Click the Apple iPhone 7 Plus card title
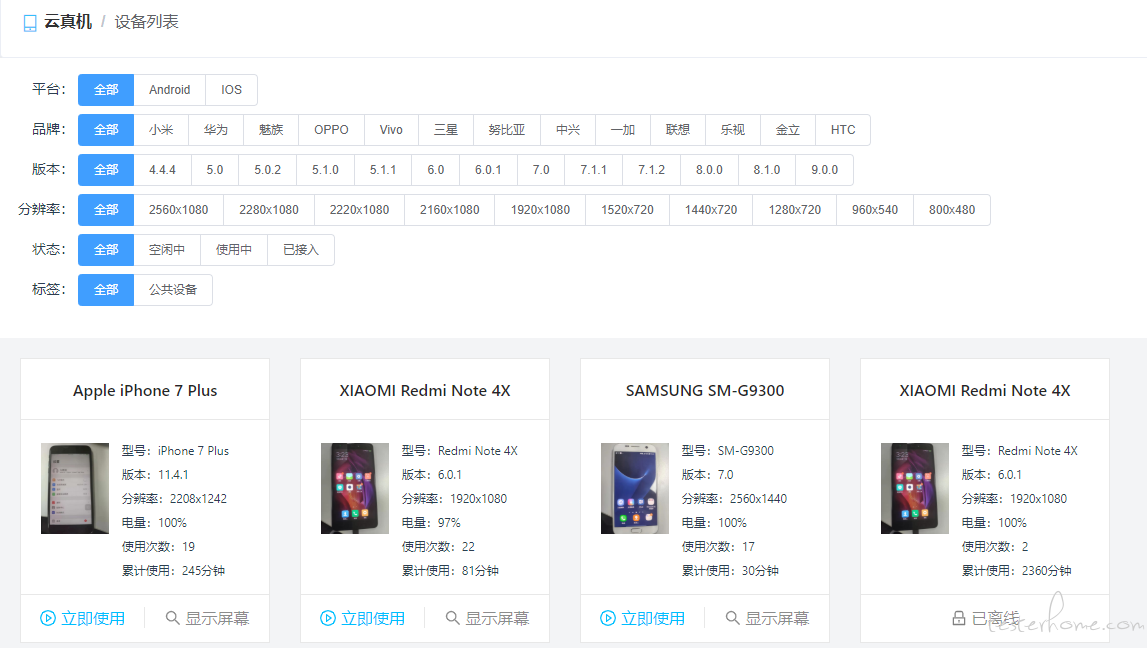 click(145, 391)
